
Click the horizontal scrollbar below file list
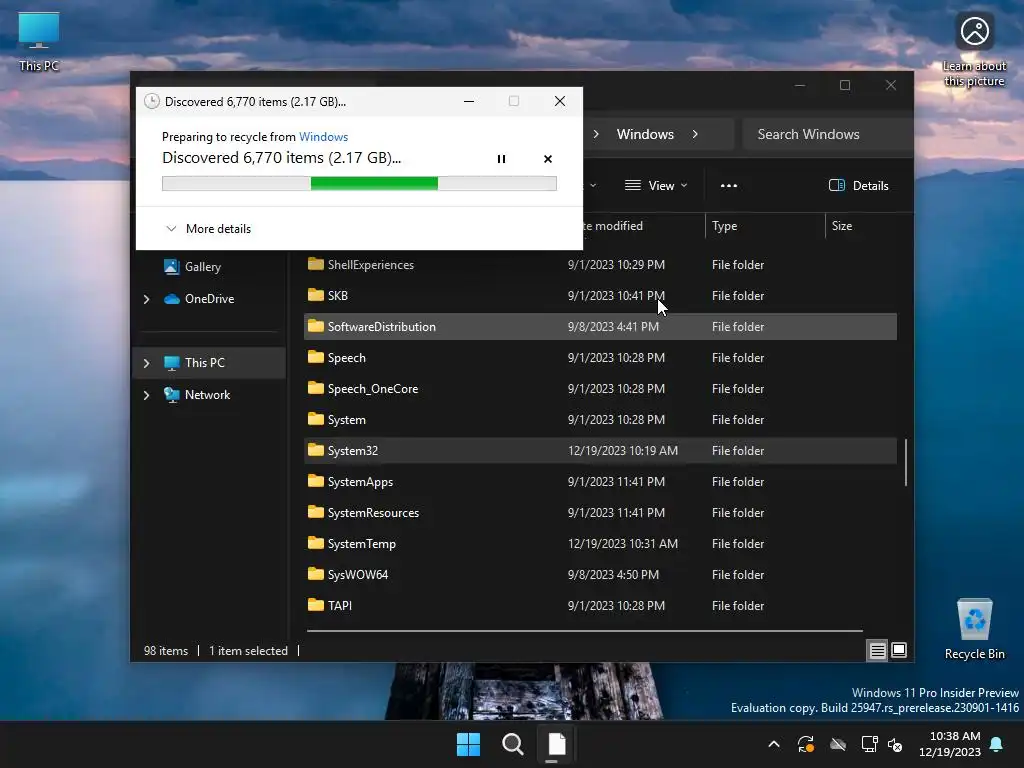pos(584,631)
